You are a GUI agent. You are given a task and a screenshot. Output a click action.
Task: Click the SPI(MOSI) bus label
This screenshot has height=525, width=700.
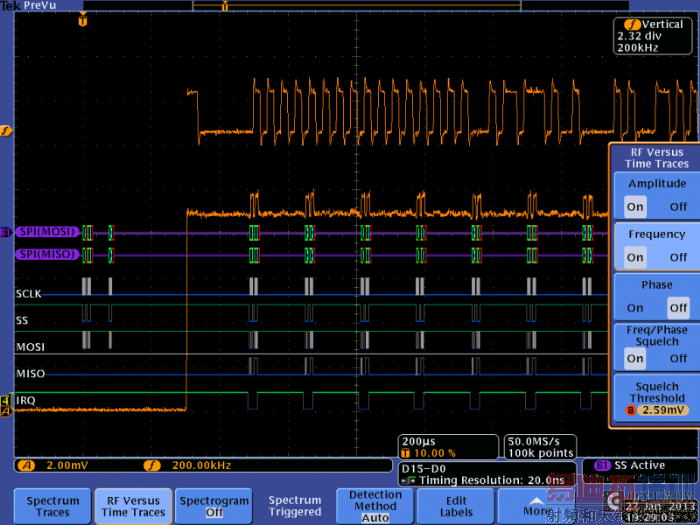(x=47, y=232)
